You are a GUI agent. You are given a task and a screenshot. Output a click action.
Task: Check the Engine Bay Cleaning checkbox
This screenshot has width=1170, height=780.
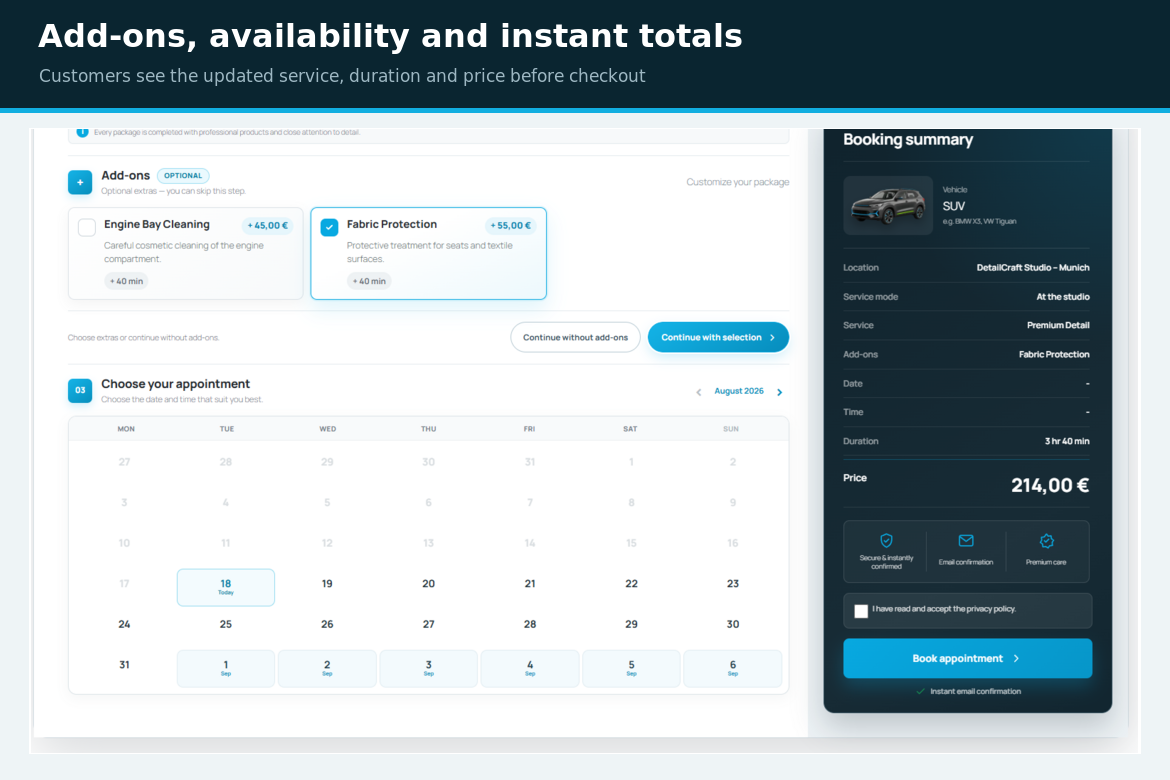tap(87, 227)
